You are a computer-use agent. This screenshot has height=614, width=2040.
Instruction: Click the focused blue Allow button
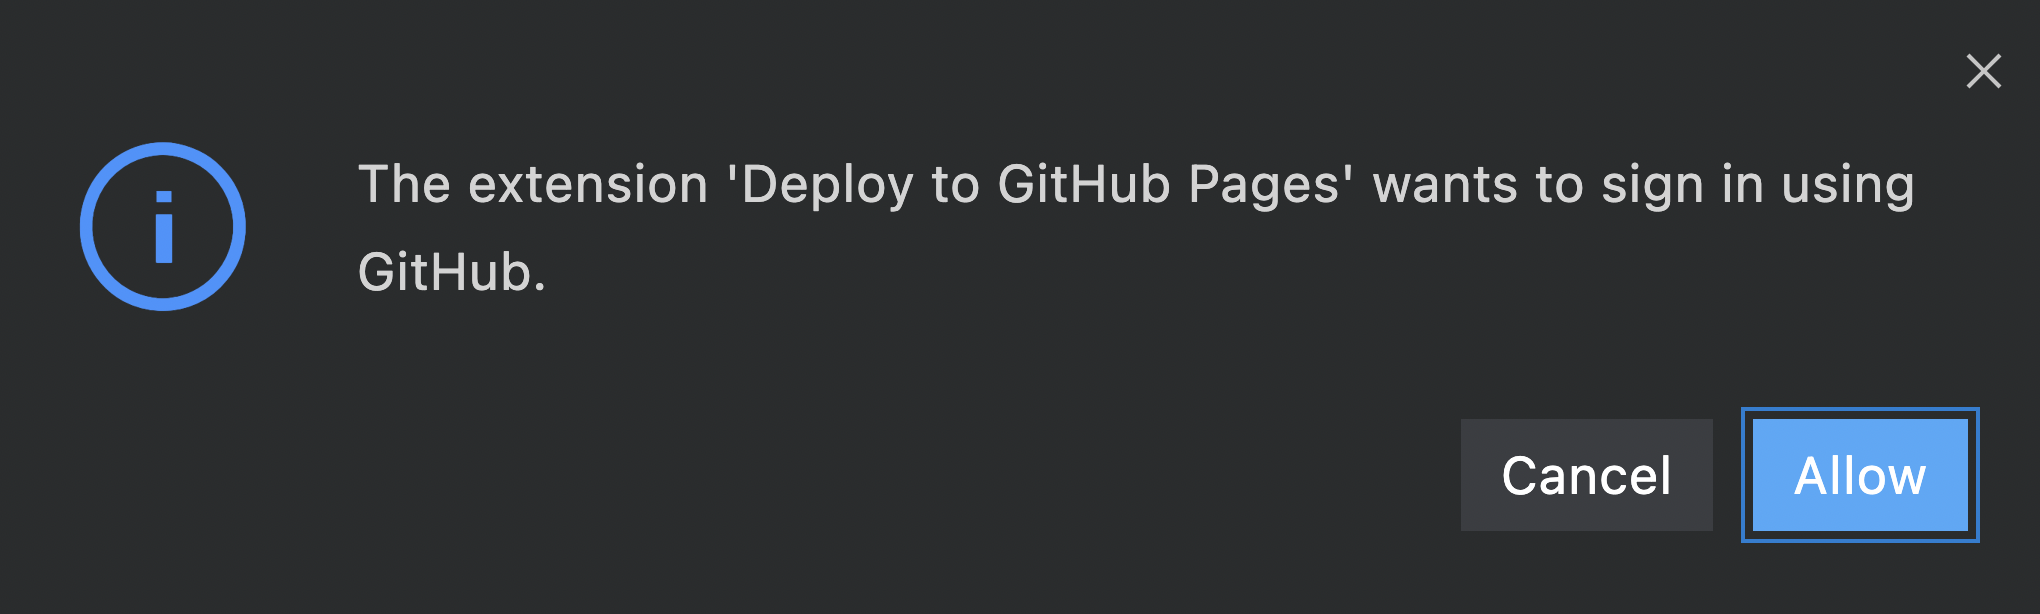(1860, 475)
